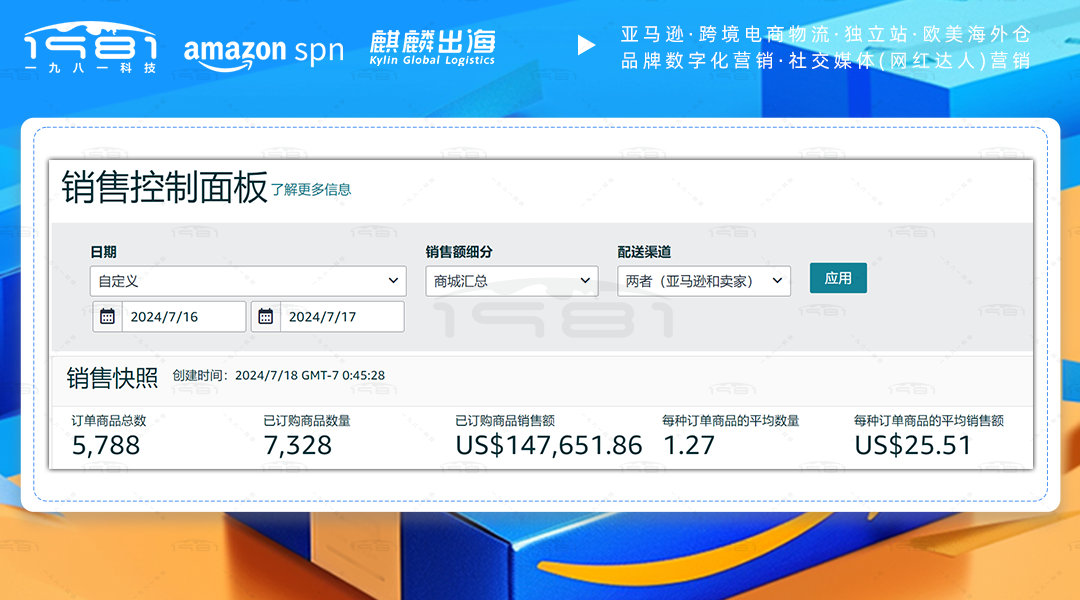Click the white play arrow in banner
The height and width of the screenshot is (600, 1080).
[585, 45]
